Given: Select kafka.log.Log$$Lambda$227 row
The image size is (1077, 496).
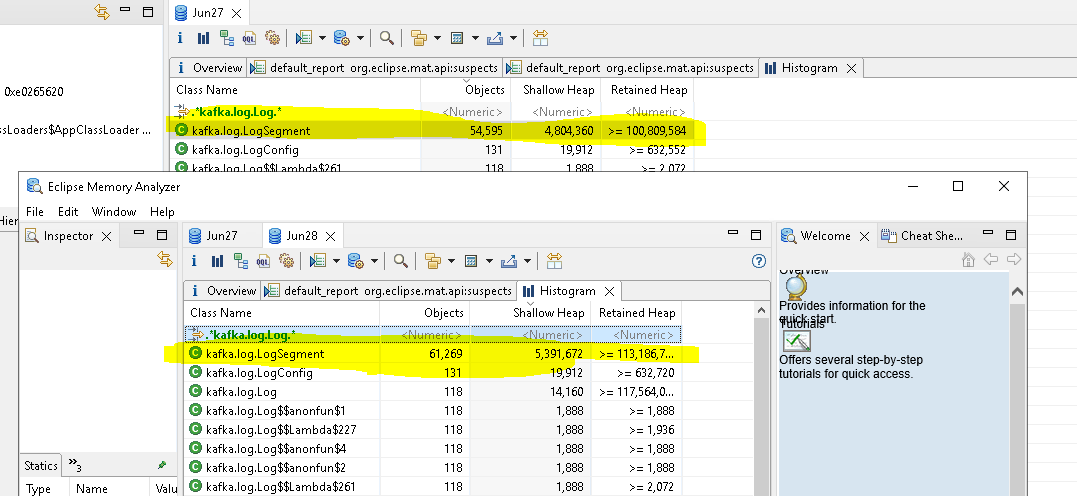Looking at the screenshot, I should (x=434, y=430).
